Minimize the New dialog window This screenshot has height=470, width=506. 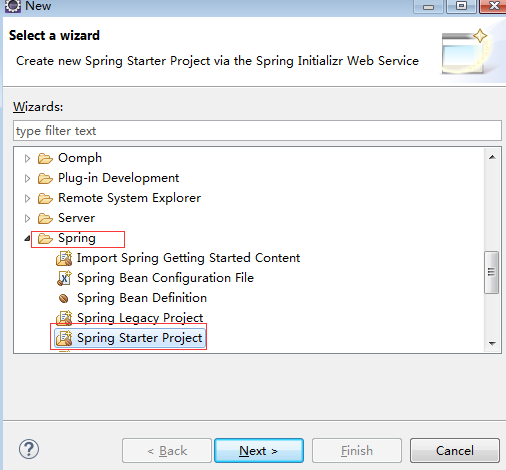pos(428,7)
